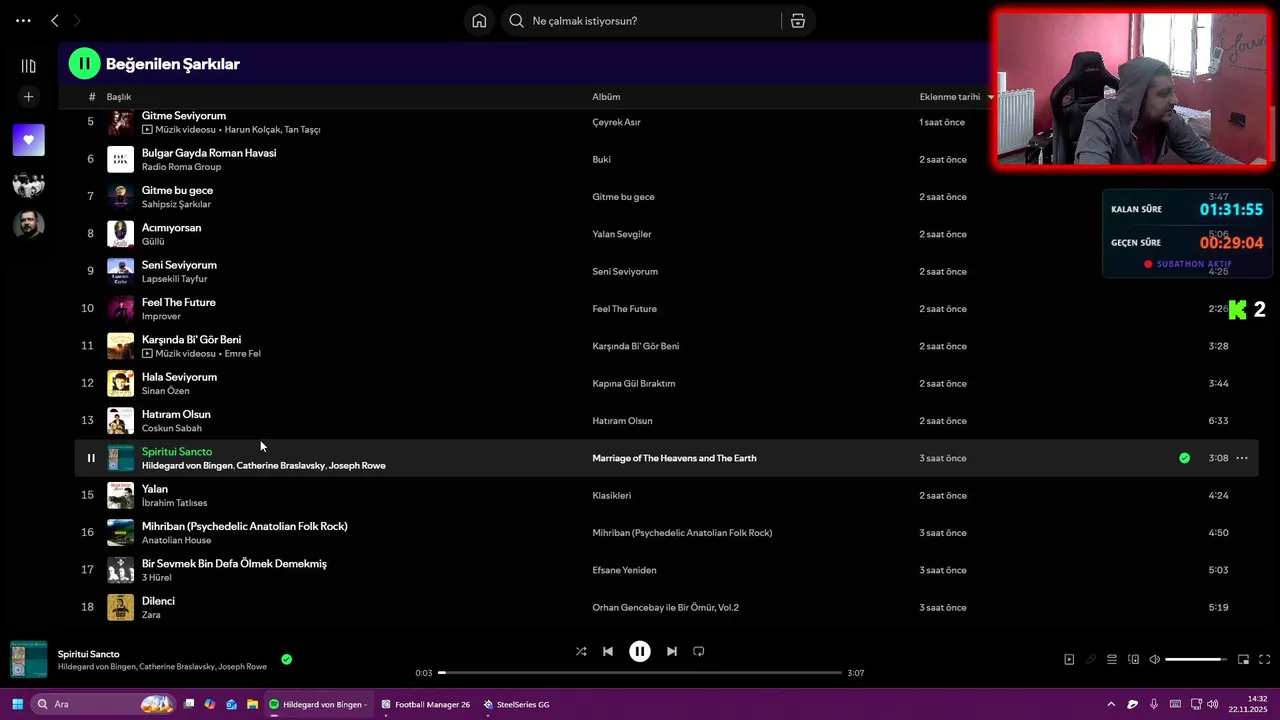Open the Home page icon
The image size is (1280, 720).
coord(479,21)
